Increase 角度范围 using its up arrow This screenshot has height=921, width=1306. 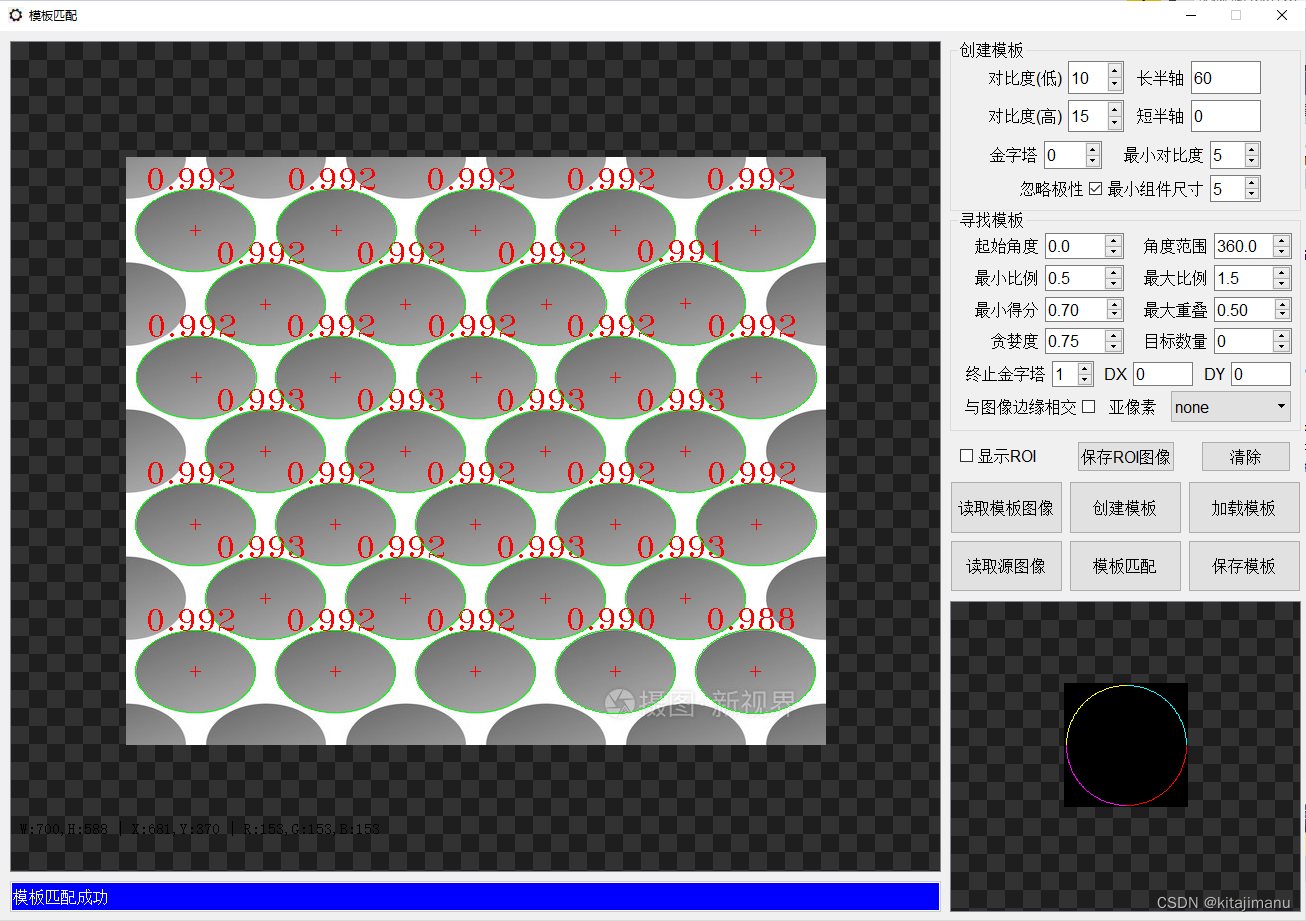tap(1280, 240)
